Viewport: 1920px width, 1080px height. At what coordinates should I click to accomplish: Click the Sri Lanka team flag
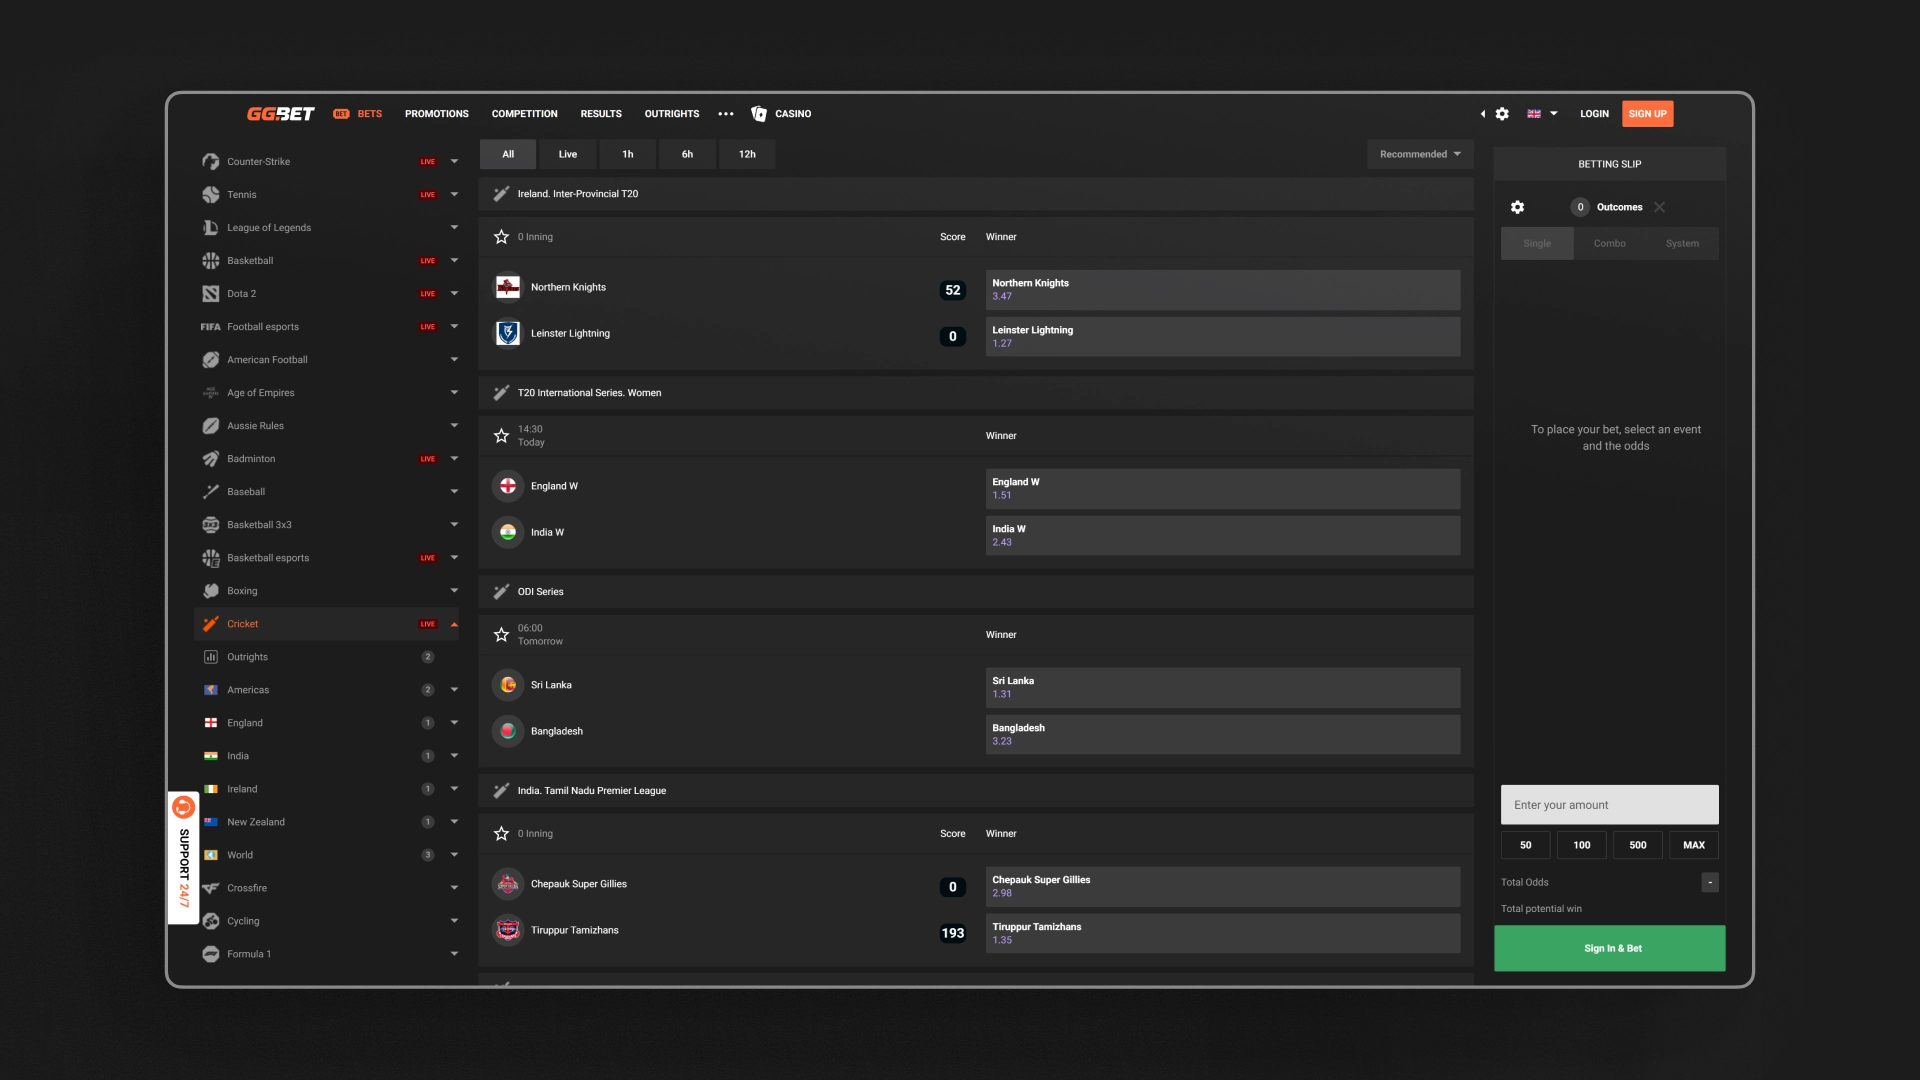[508, 685]
